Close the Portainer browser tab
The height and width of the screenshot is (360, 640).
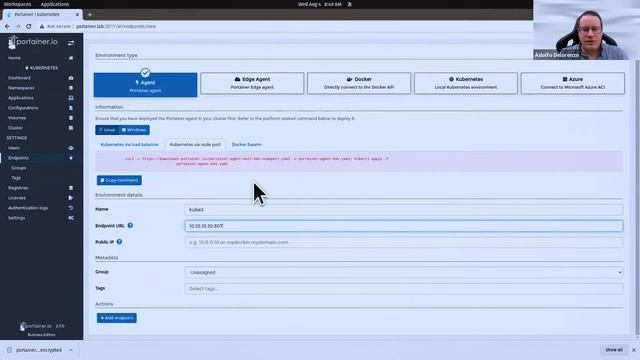tap(77, 14)
